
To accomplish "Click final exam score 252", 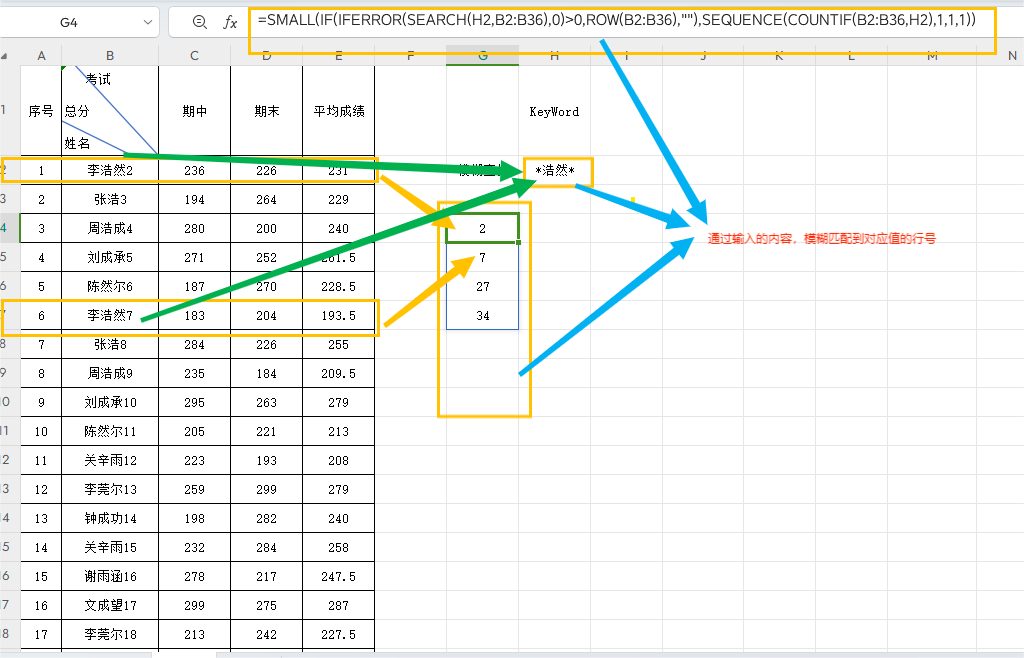I will (x=266, y=257).
